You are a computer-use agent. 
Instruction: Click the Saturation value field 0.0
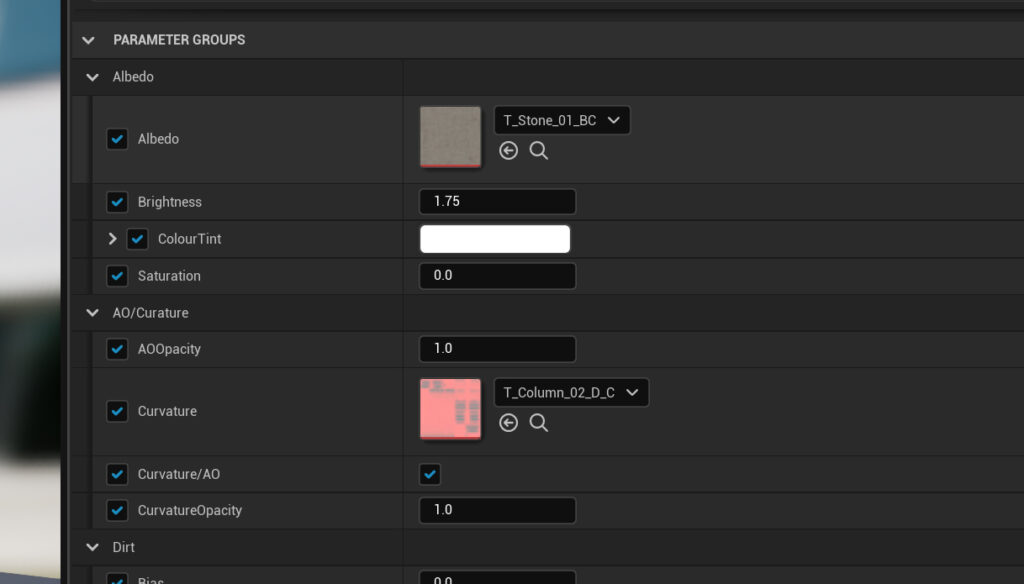click(x=498, y=276)
